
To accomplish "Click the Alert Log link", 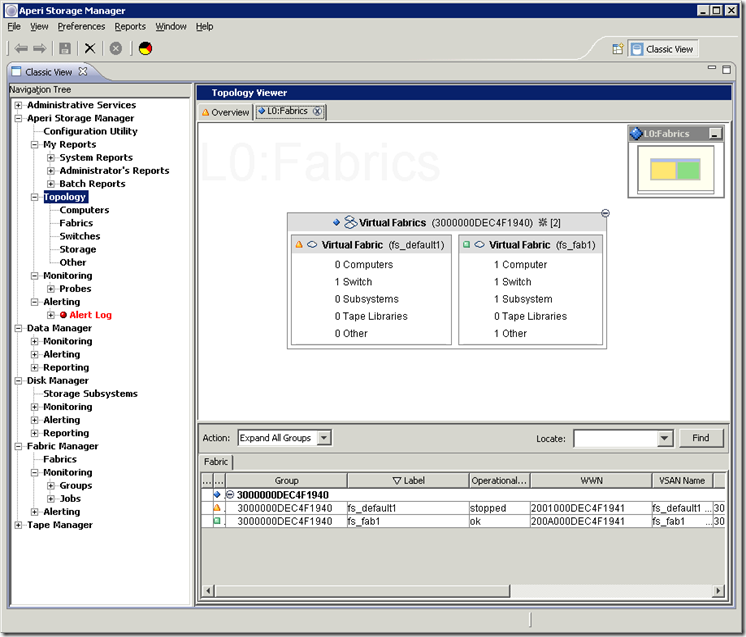I will coord(90,315).
